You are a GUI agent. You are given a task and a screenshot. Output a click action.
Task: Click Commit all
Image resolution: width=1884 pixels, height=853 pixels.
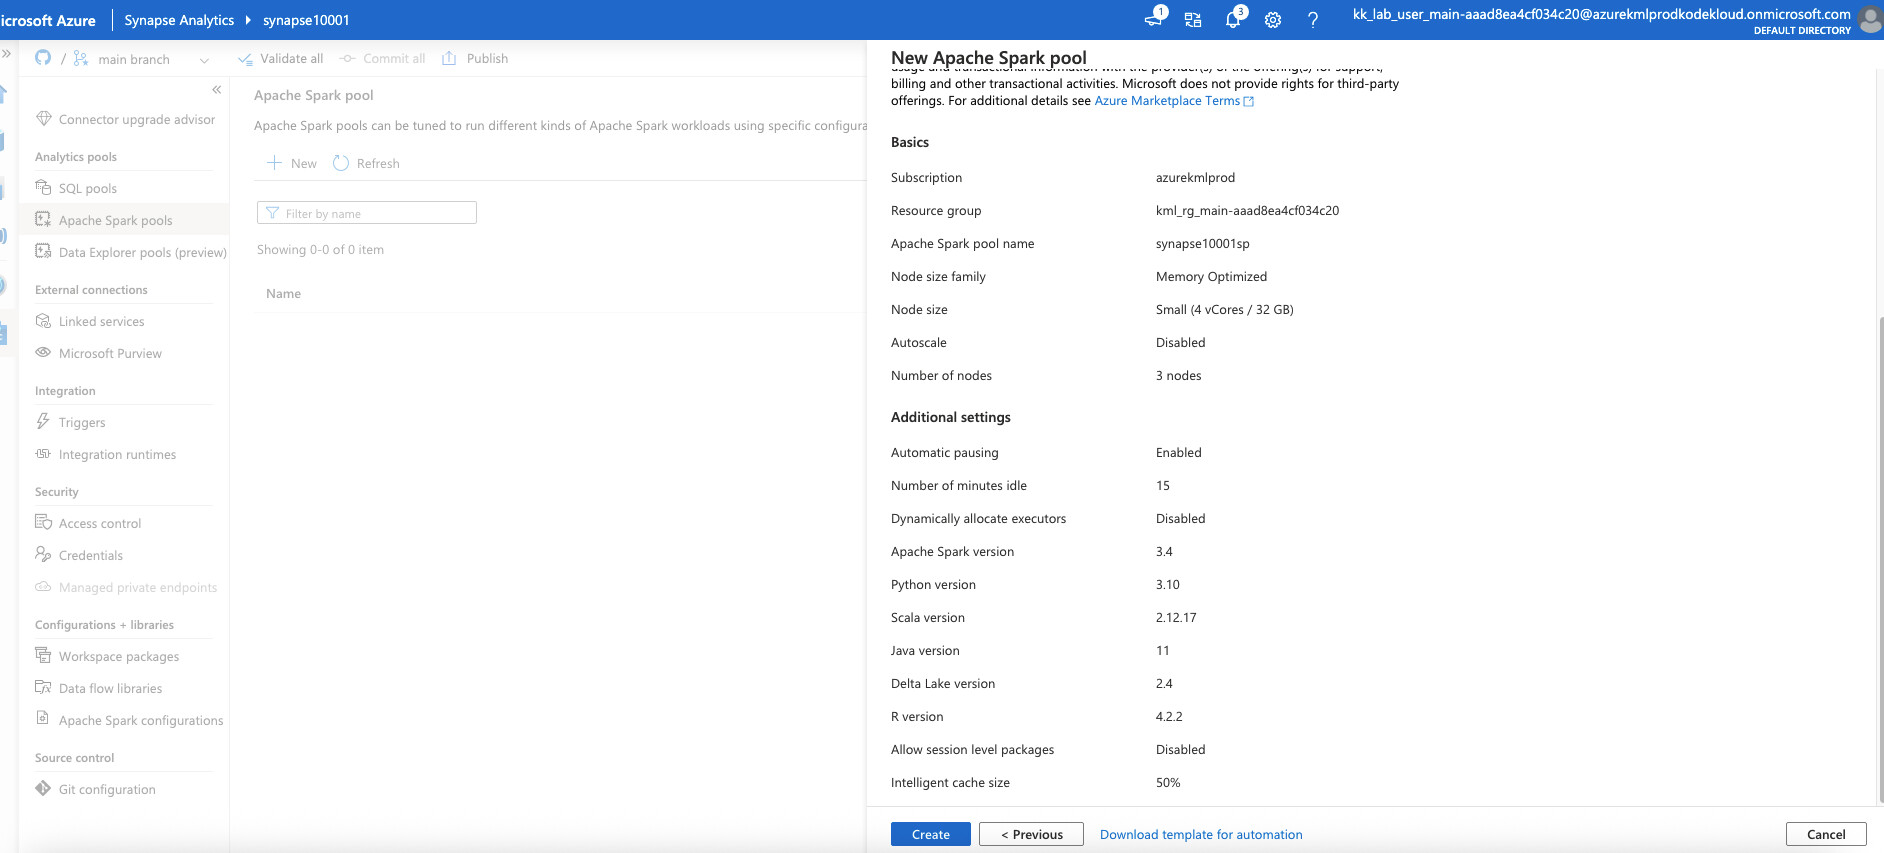click(x=382, y=59)
